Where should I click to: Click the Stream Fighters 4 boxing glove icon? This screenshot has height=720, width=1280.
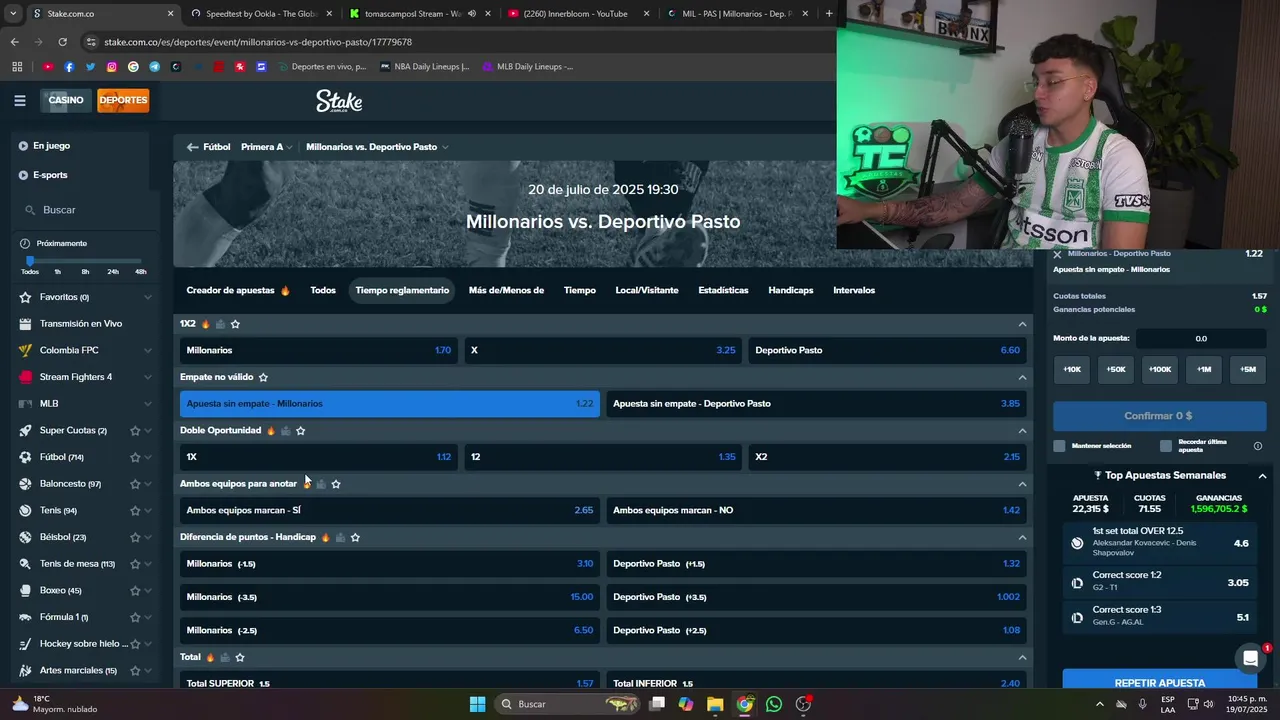26,377
